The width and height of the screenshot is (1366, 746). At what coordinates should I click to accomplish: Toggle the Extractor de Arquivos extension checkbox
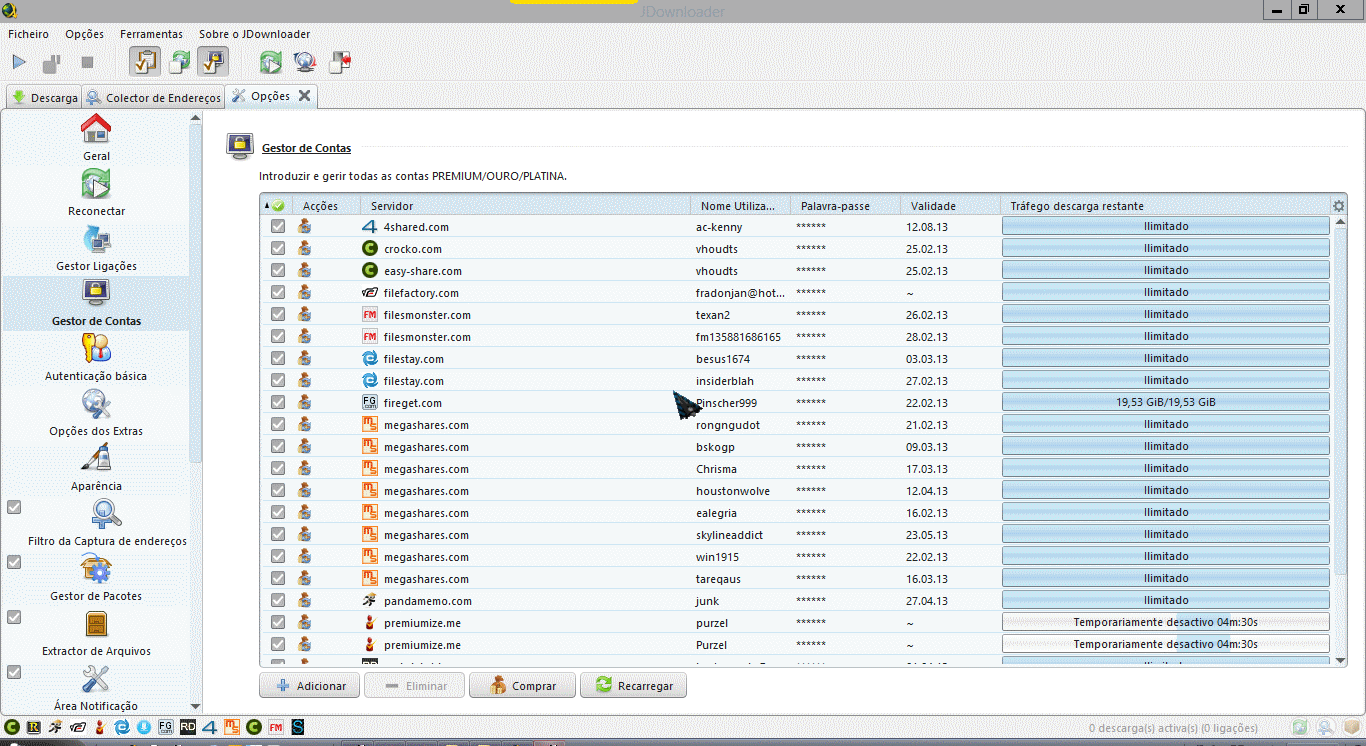tap(14, 617)
